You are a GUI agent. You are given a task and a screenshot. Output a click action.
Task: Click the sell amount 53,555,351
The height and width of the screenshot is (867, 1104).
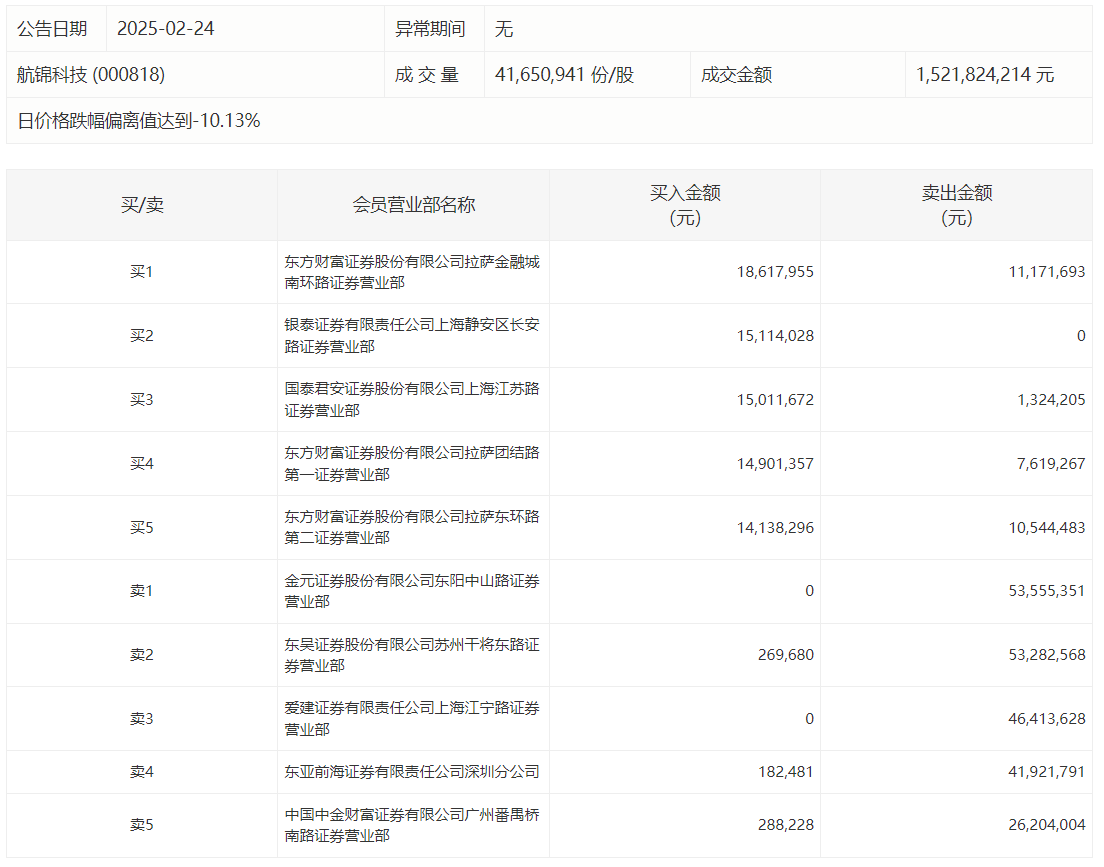point(1046,591)
